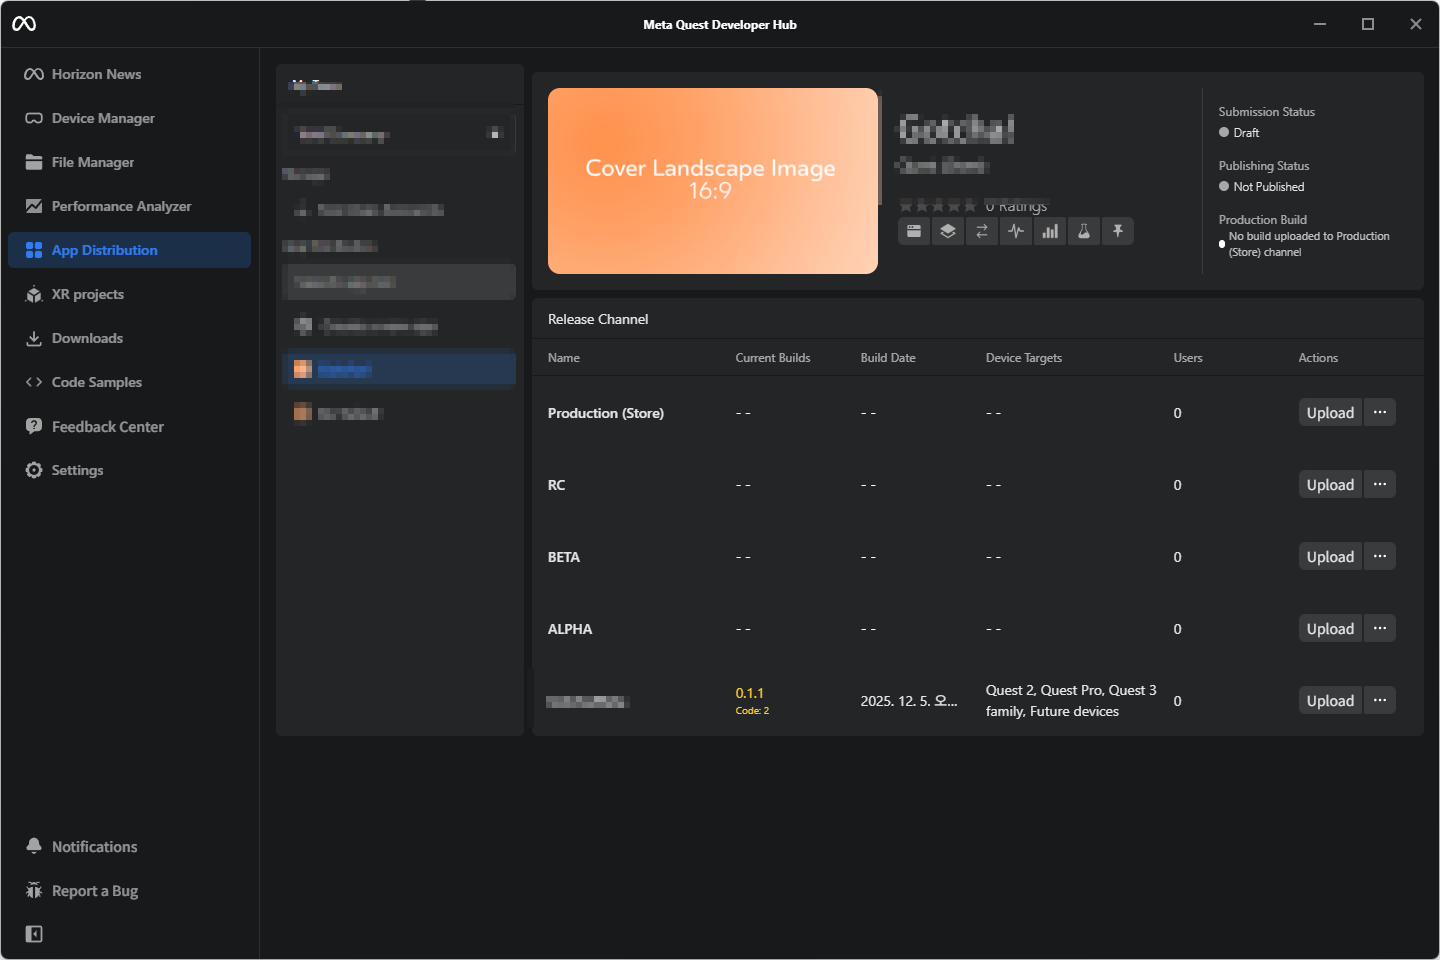Open Device Manager section
The height and width of the screenshot is (960, 1440).
pyautogui.click(x=129, y=118)
